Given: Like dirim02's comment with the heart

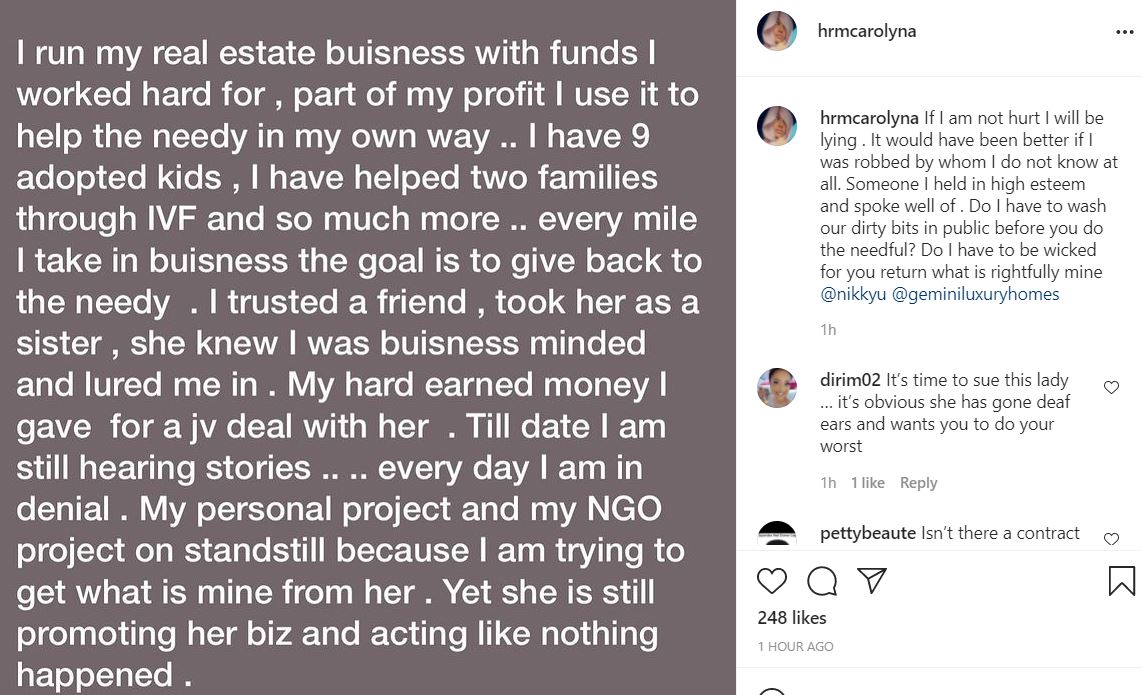Looking at the screenshot, I should pyautogui.click(x=1111, y=387).
